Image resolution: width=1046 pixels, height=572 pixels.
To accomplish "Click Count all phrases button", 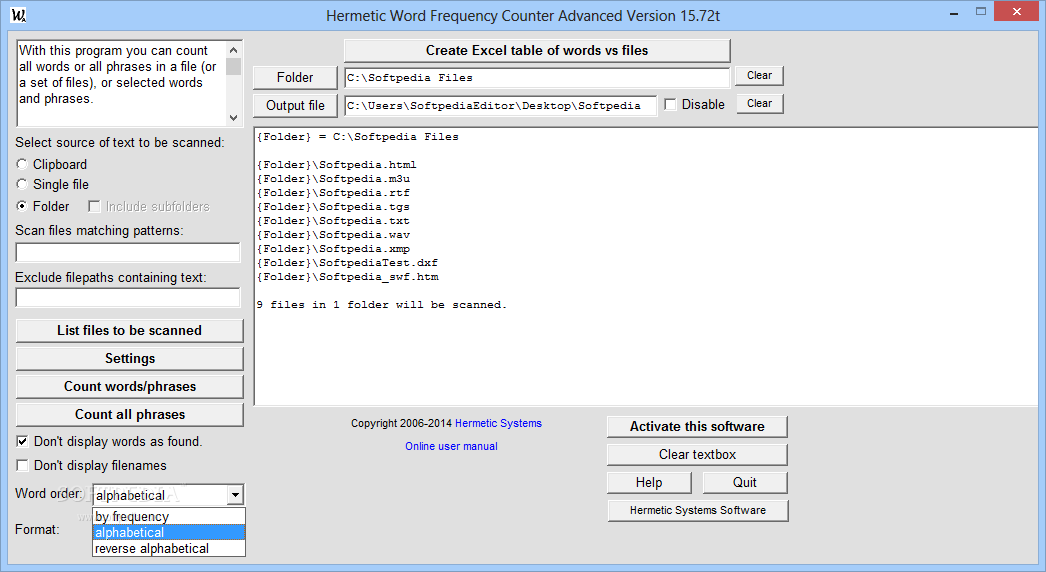I will [x=129, y=414].
